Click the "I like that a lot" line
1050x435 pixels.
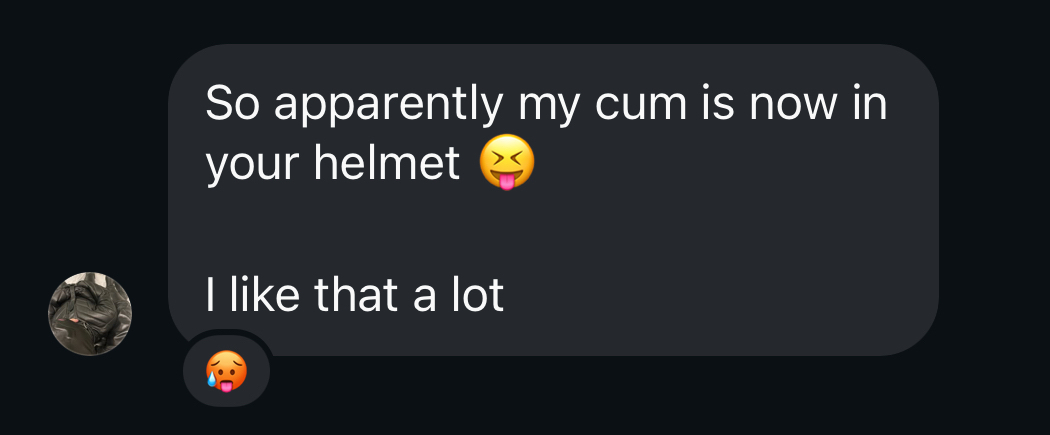click(x=354, y=294)
